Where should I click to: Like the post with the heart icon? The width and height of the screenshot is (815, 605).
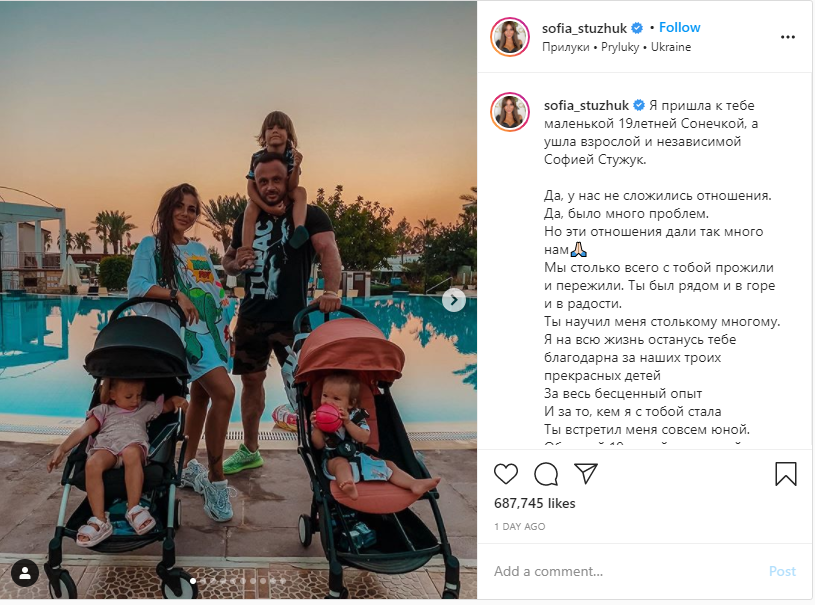(506, 474)
